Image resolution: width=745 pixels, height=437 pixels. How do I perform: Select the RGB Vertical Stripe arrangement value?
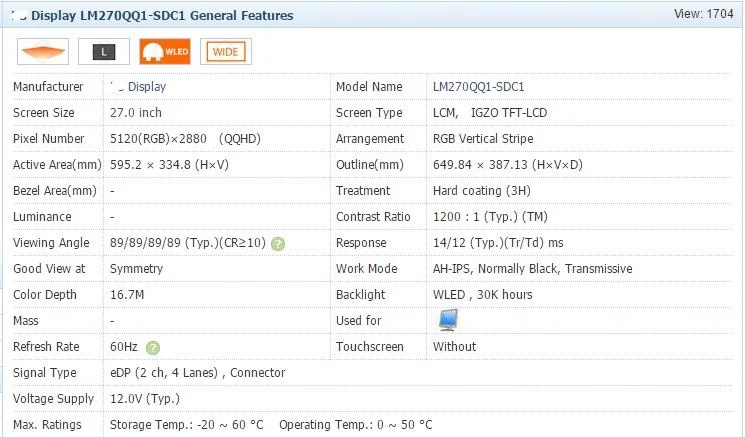483,139
